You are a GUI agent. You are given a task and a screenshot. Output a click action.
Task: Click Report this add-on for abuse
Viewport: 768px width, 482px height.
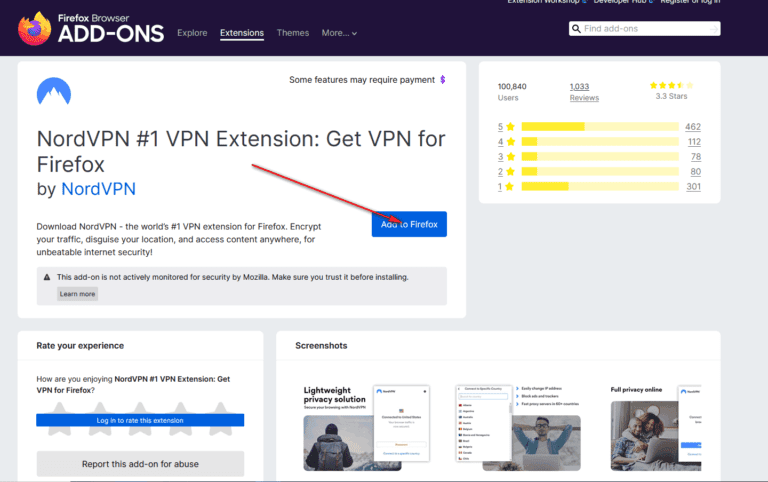pyautogui.click(x=140, y=464)
